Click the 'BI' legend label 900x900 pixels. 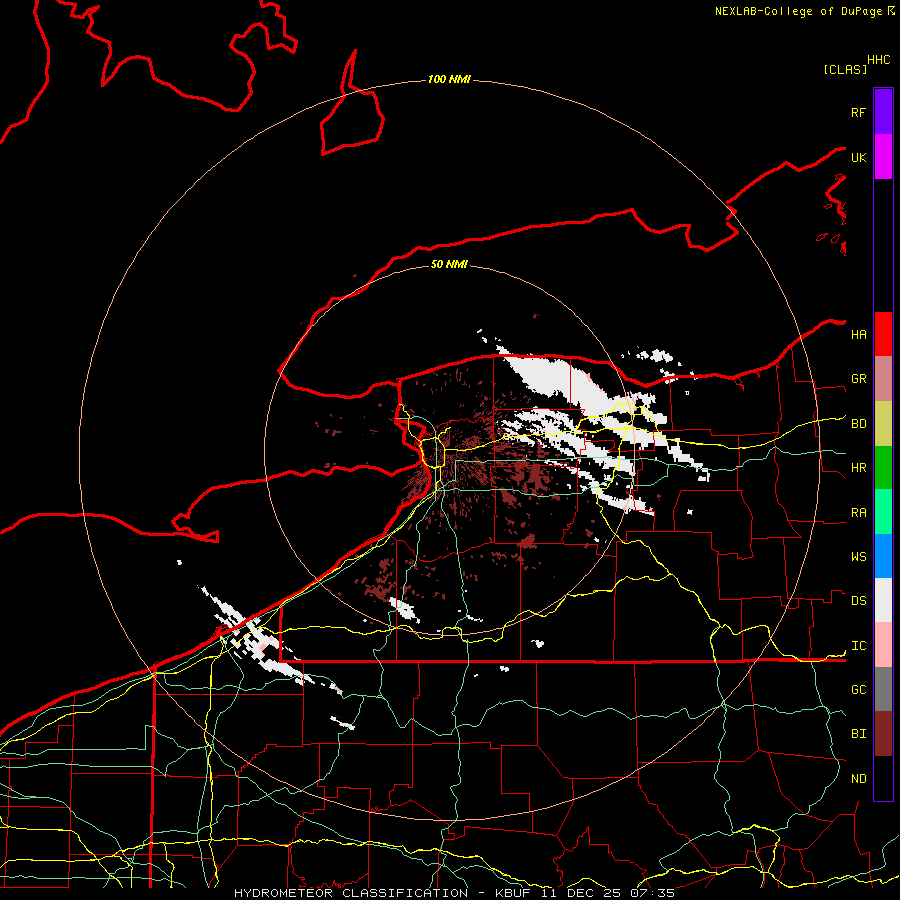(858, 734)
